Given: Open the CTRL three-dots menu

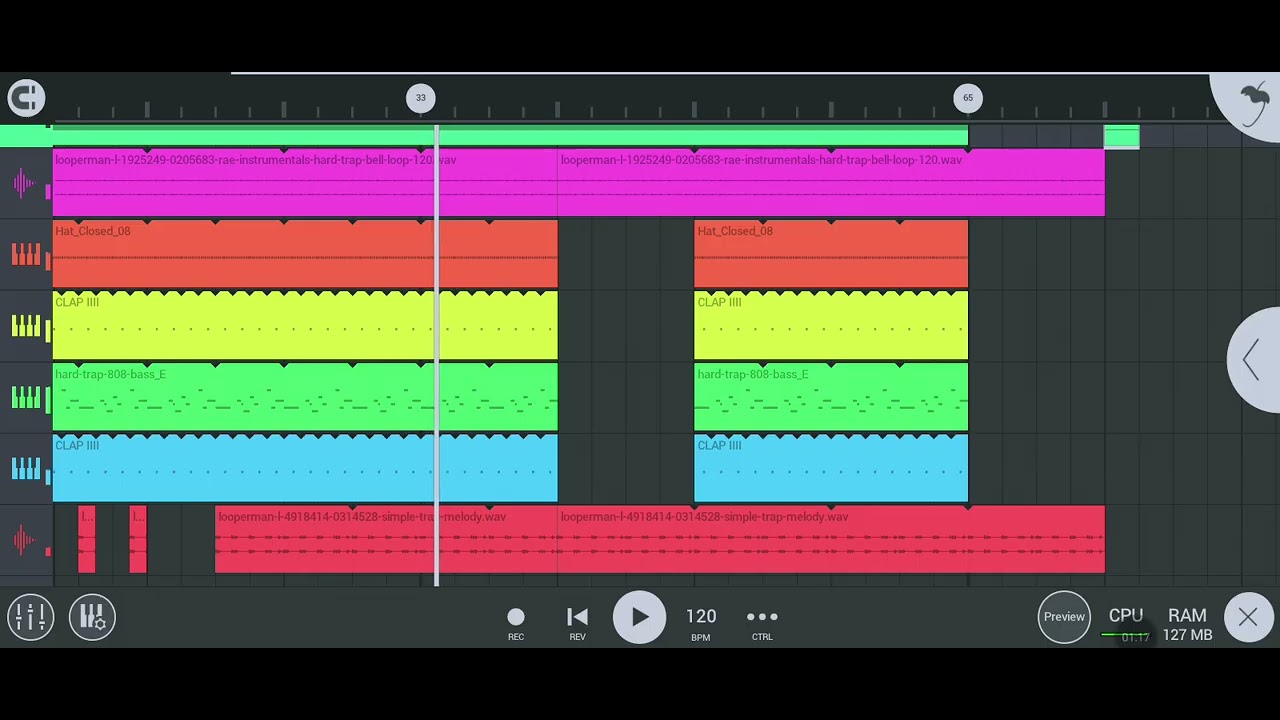Looking at the screenshot, I should pyautogui.click(x=762, y=622).
